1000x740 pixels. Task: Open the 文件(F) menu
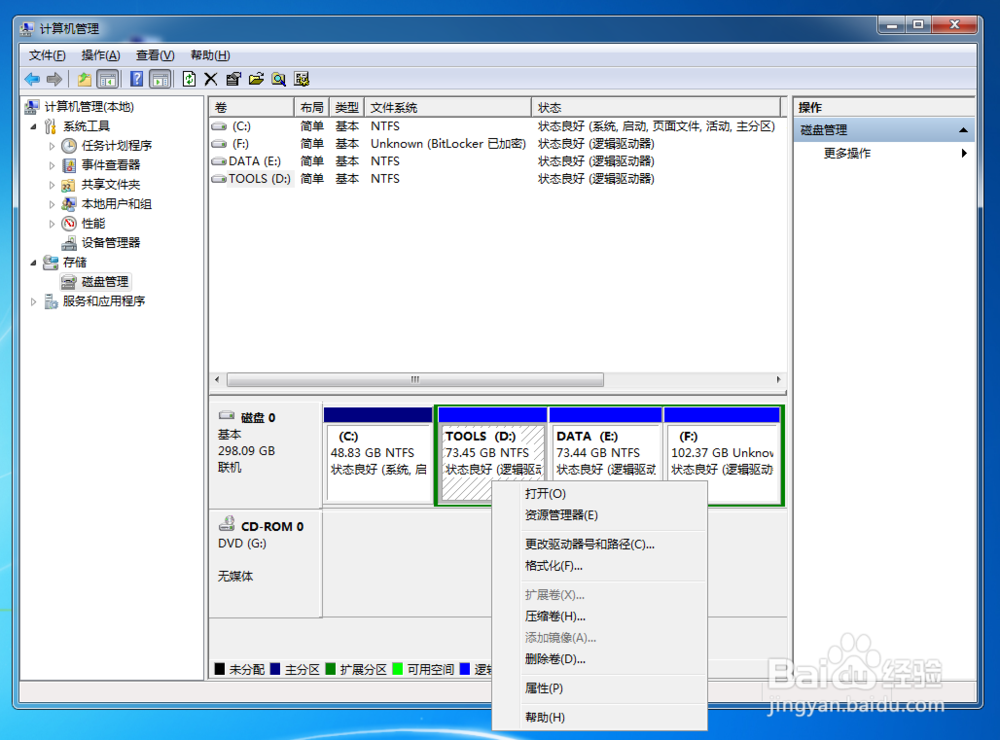47,56
